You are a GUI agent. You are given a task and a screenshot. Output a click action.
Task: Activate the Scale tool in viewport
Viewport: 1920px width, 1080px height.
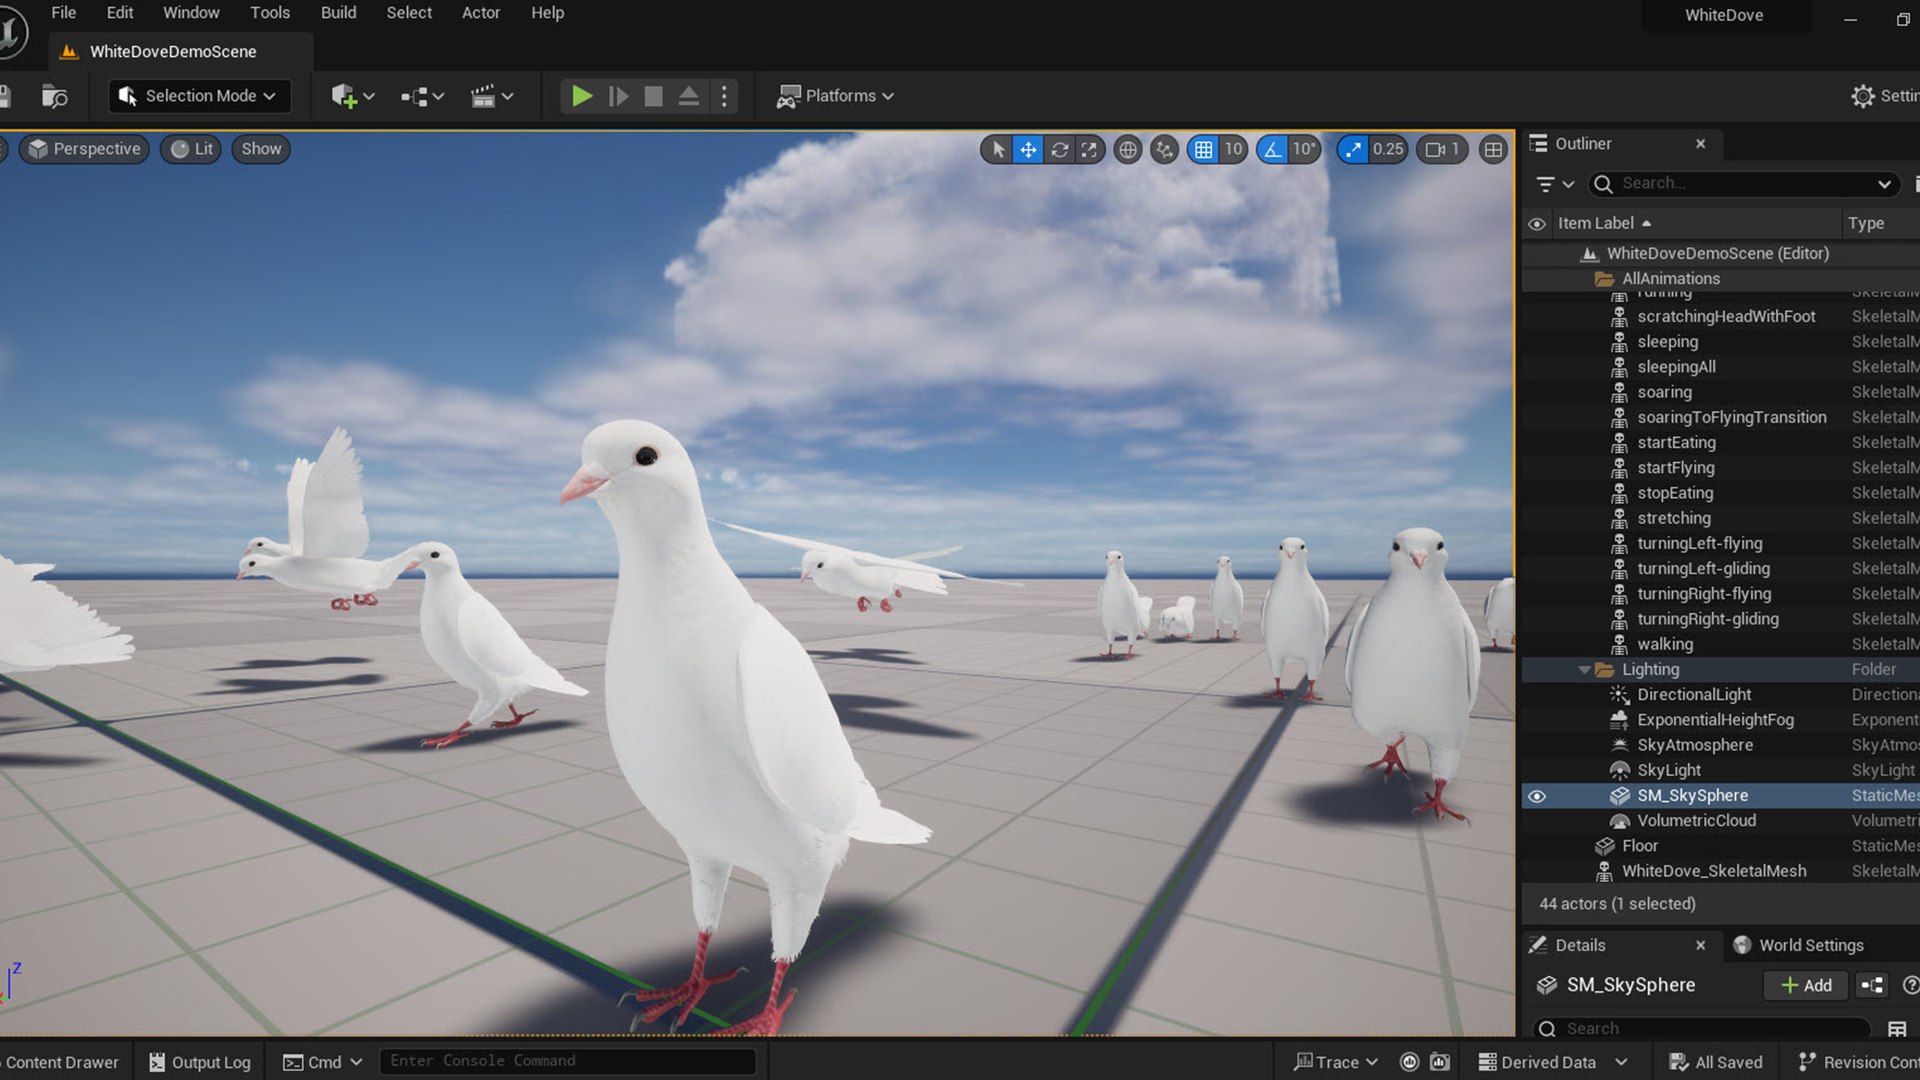[1089, 149]
